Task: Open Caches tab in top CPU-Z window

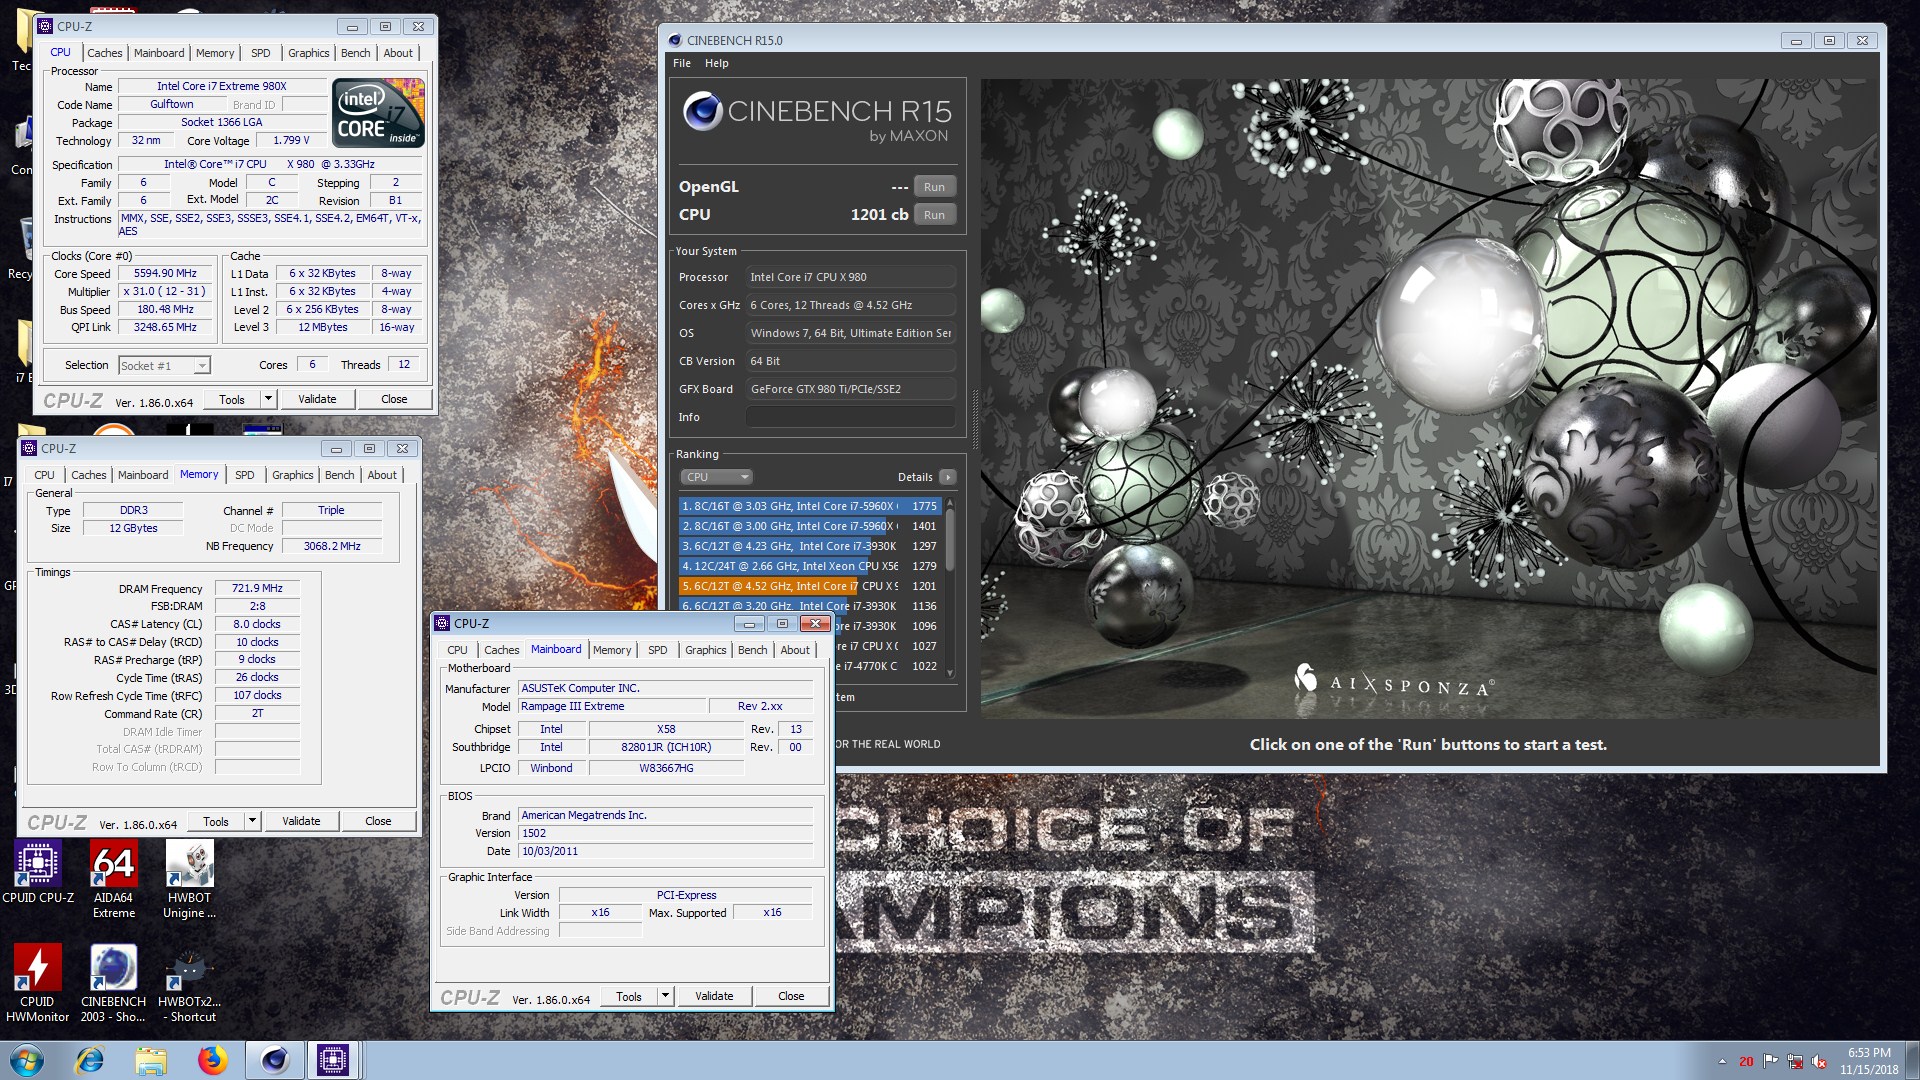Action: (104, 53)
